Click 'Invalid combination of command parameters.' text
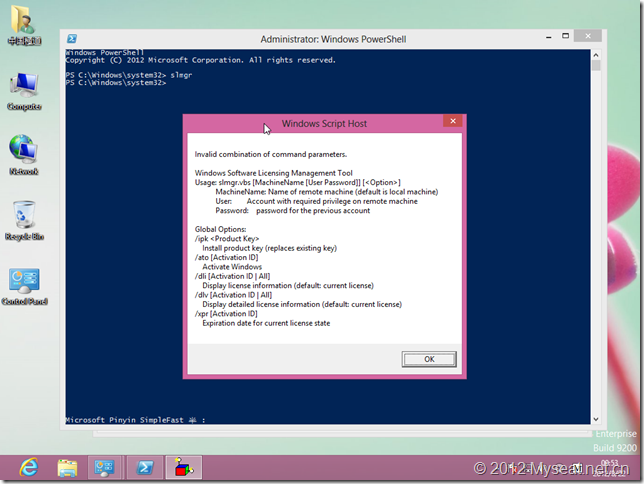Viewport: 644px width, 484px height. pyautogui.click(x=271, y=154)
